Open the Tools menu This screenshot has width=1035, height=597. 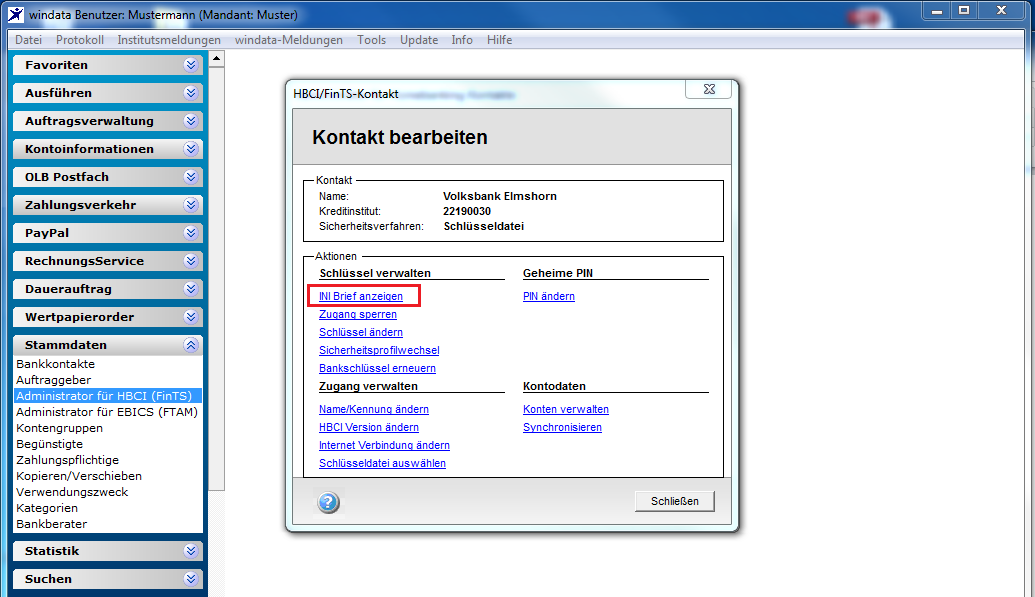coord(372,40)
